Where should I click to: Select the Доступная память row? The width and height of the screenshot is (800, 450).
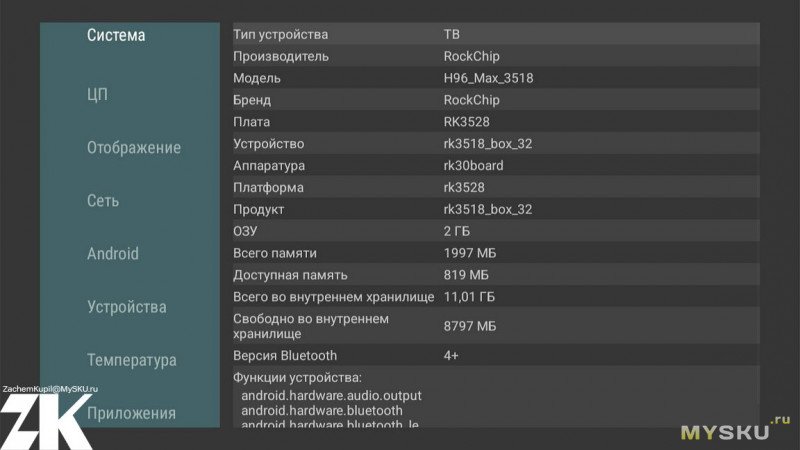point(495,275)
